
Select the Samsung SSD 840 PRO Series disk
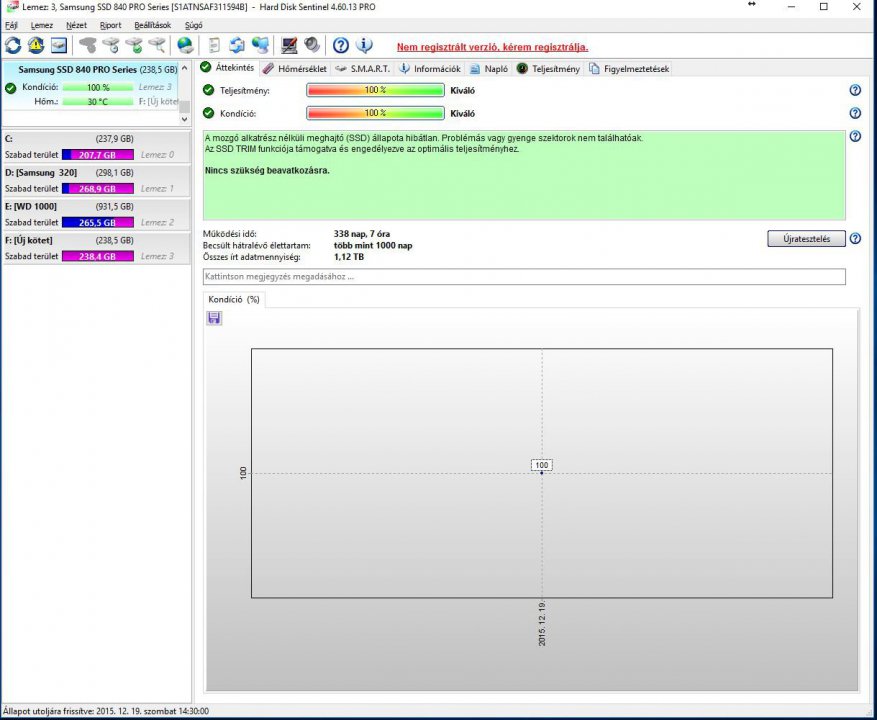[91, 87]
